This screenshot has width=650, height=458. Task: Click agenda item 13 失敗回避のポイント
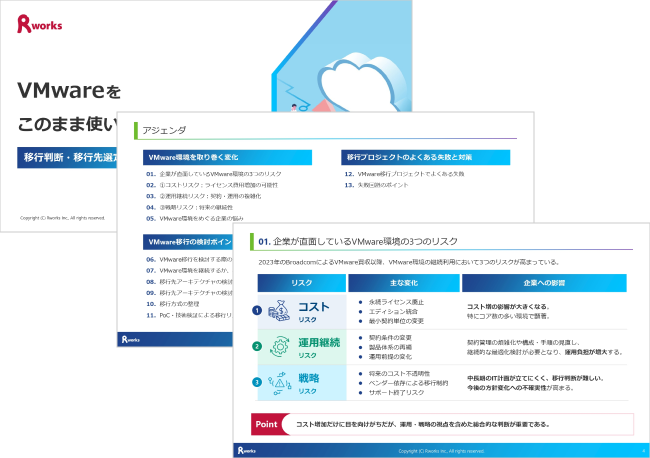tap(376, 185)
